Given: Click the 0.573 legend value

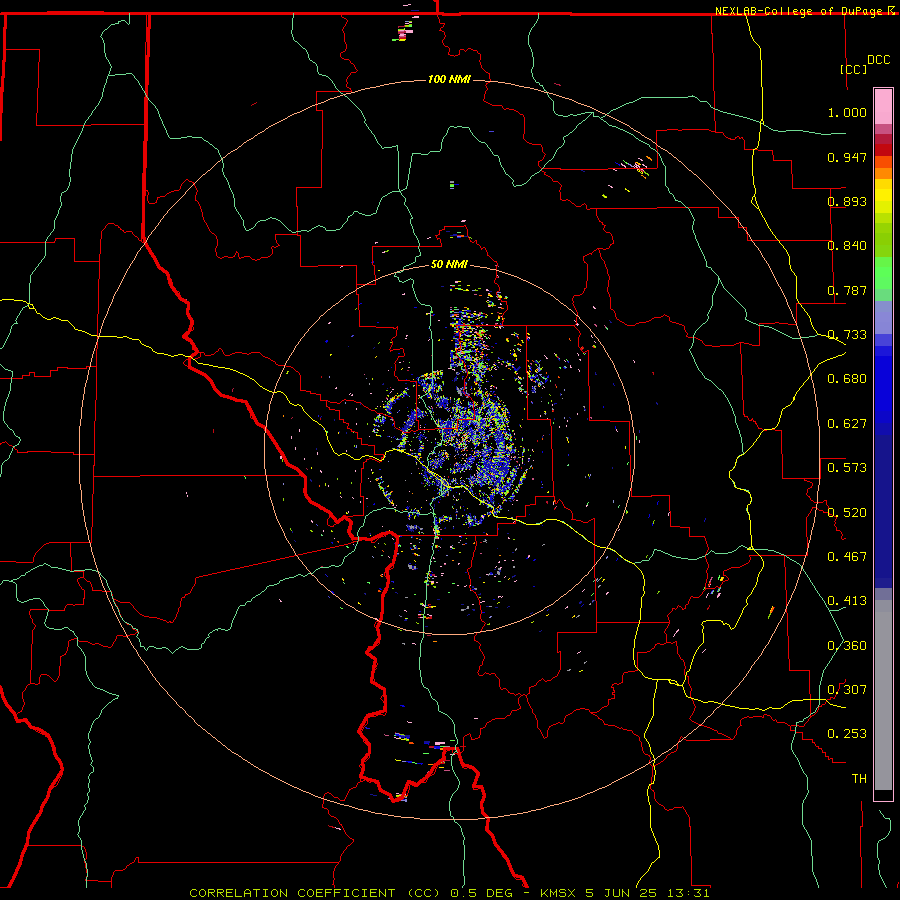Looking at the screenshot, I should coord(847,468).
